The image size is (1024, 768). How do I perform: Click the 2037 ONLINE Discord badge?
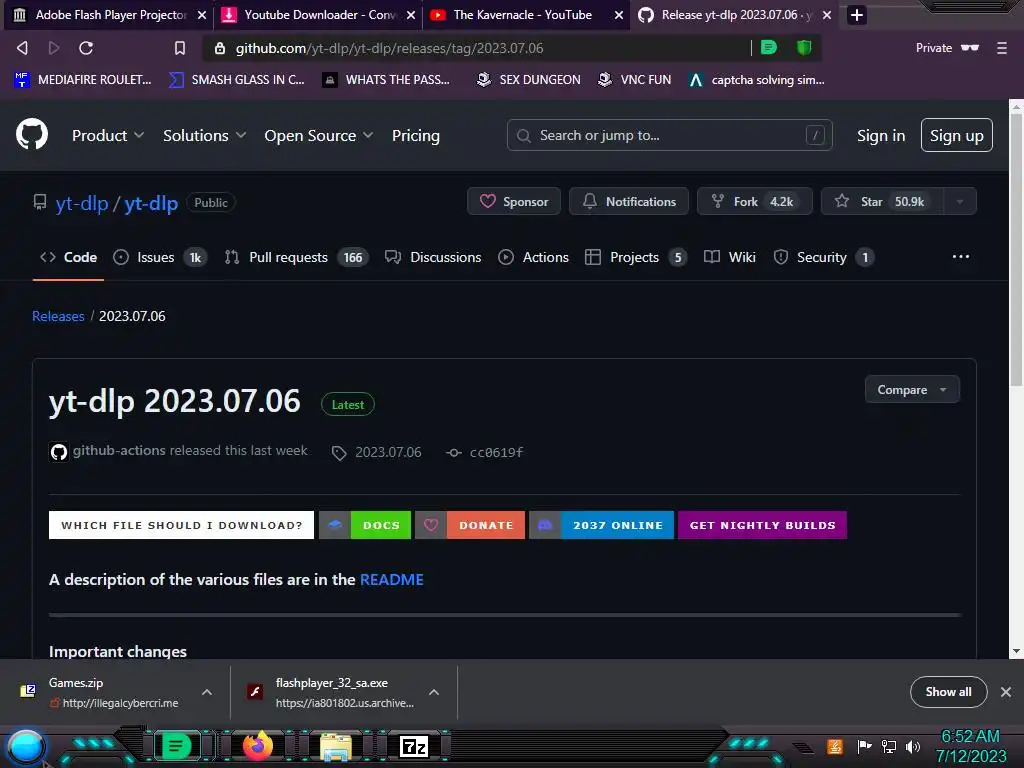[x=601, y=525]
